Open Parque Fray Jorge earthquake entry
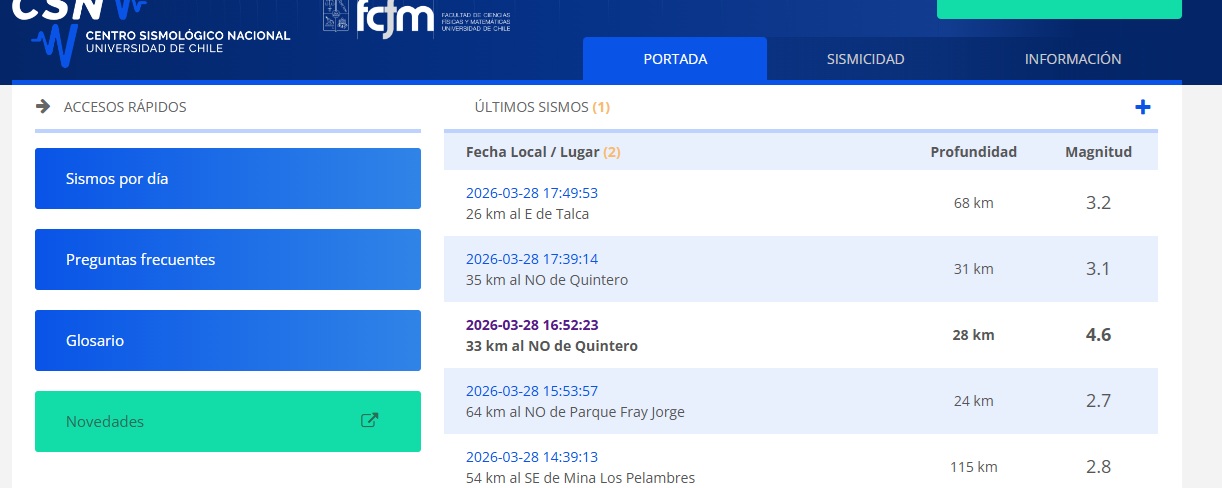The width and height of the screenshot is (1222, 488). (x=531, y=391)
